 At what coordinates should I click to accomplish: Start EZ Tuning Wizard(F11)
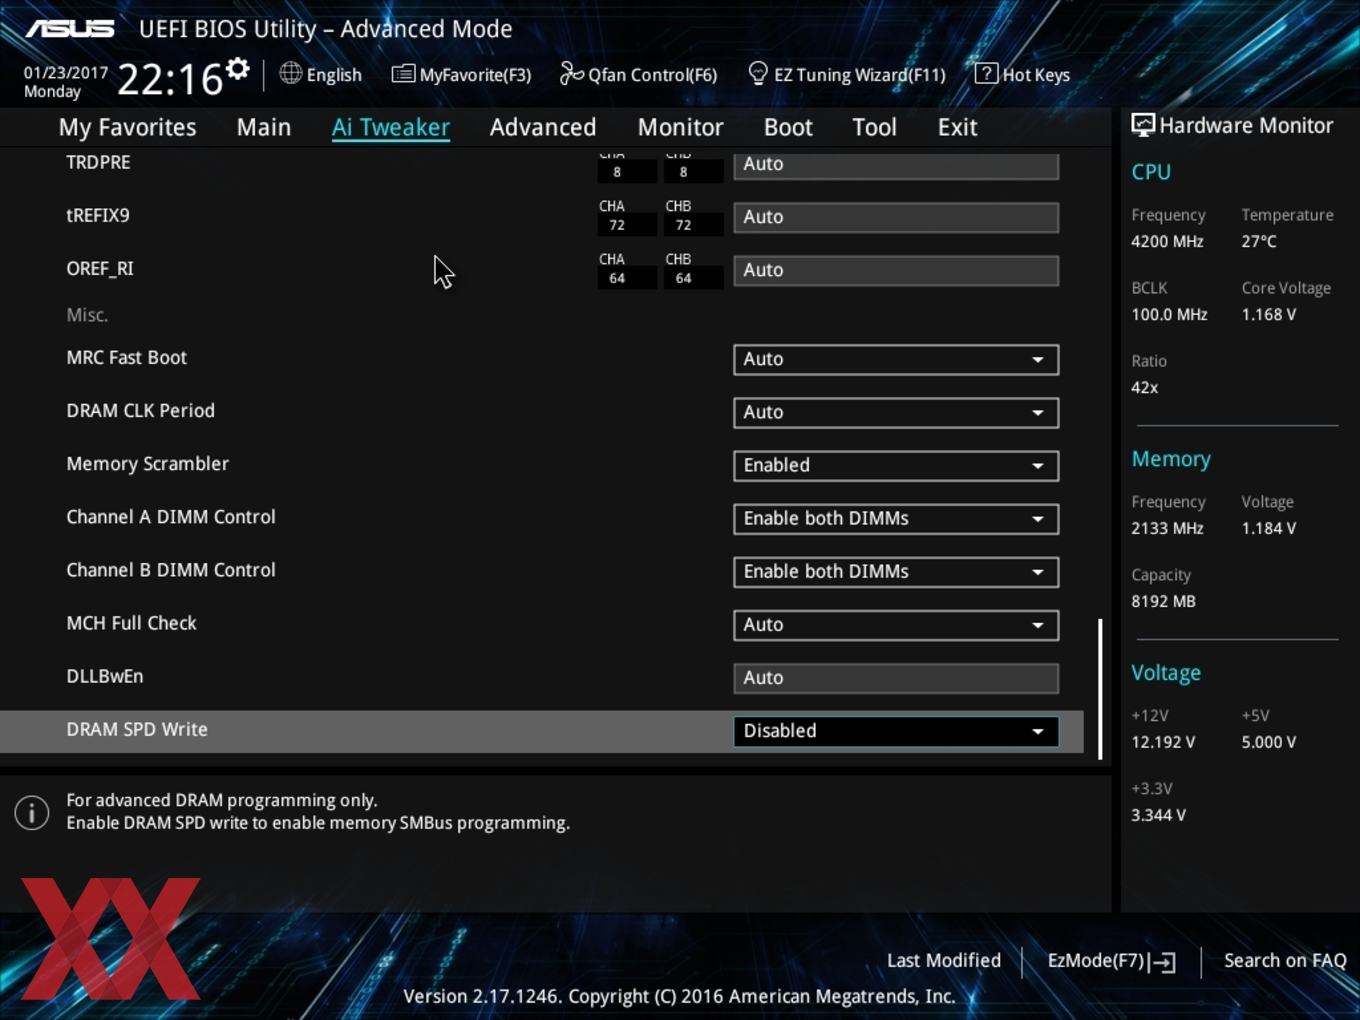(x=847, y=74)
